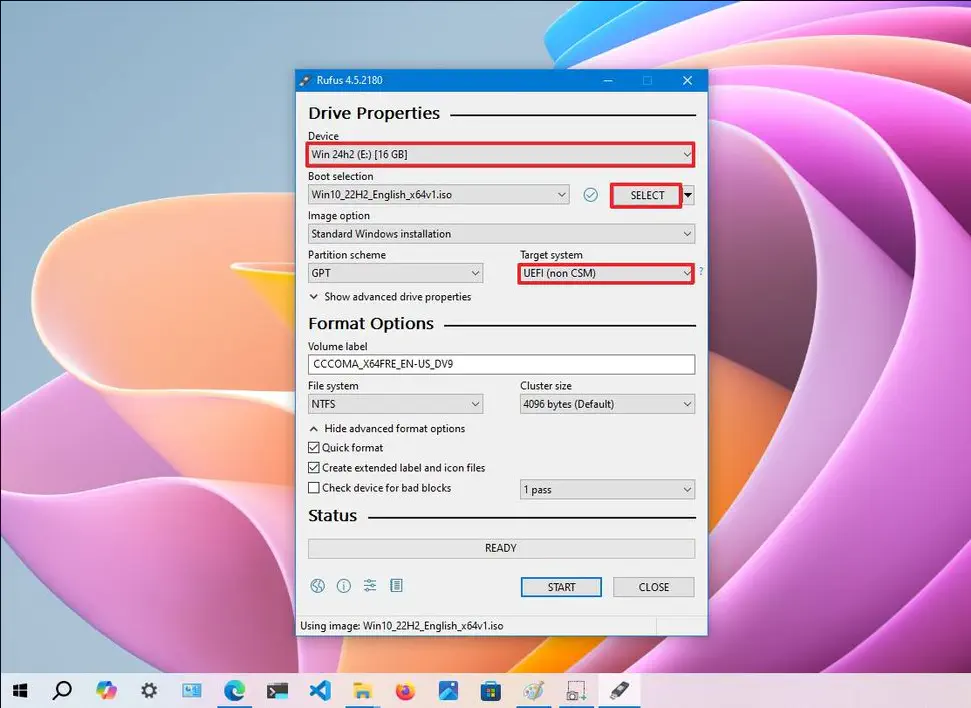
Task: Open taskbar Search
Action: click(x=62, y=690)
